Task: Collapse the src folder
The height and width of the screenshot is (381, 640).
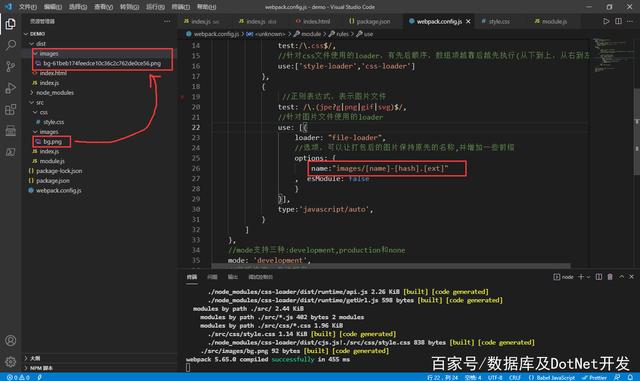Action: click(x=32, y=102)
